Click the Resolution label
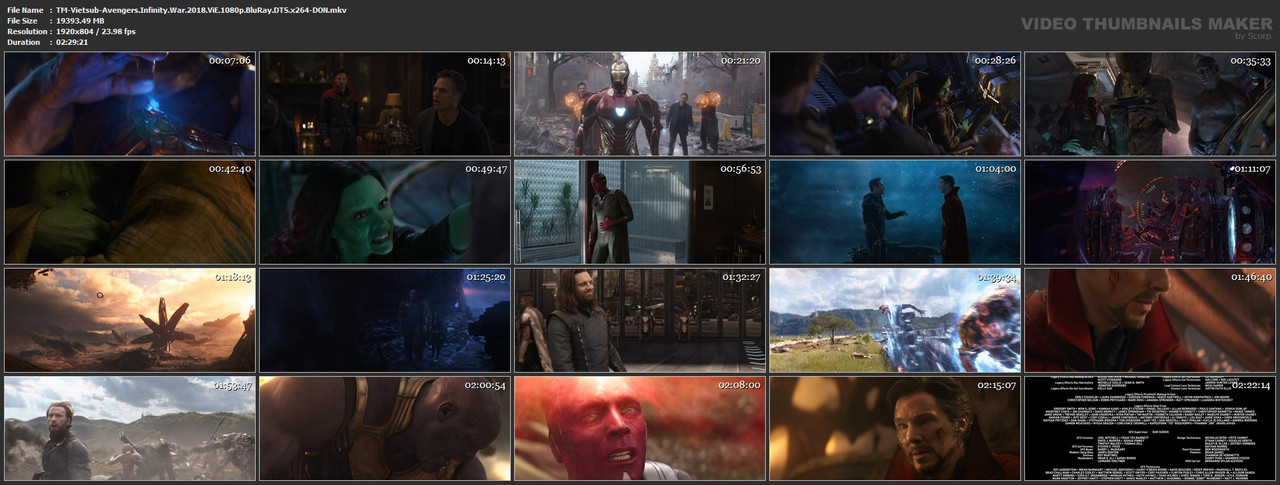 point(28,31)
